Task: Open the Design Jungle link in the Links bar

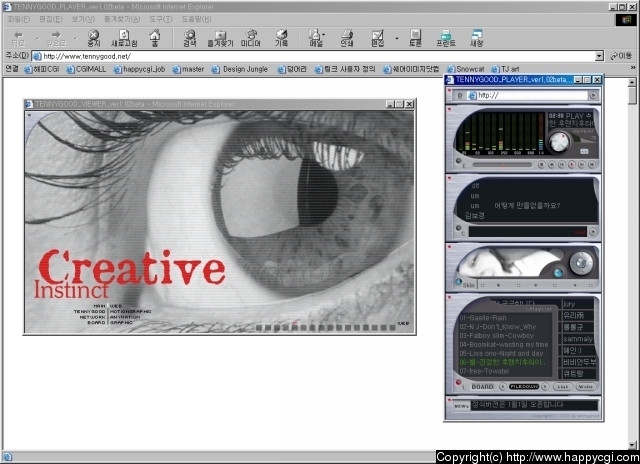Action: tap(240, 69)
